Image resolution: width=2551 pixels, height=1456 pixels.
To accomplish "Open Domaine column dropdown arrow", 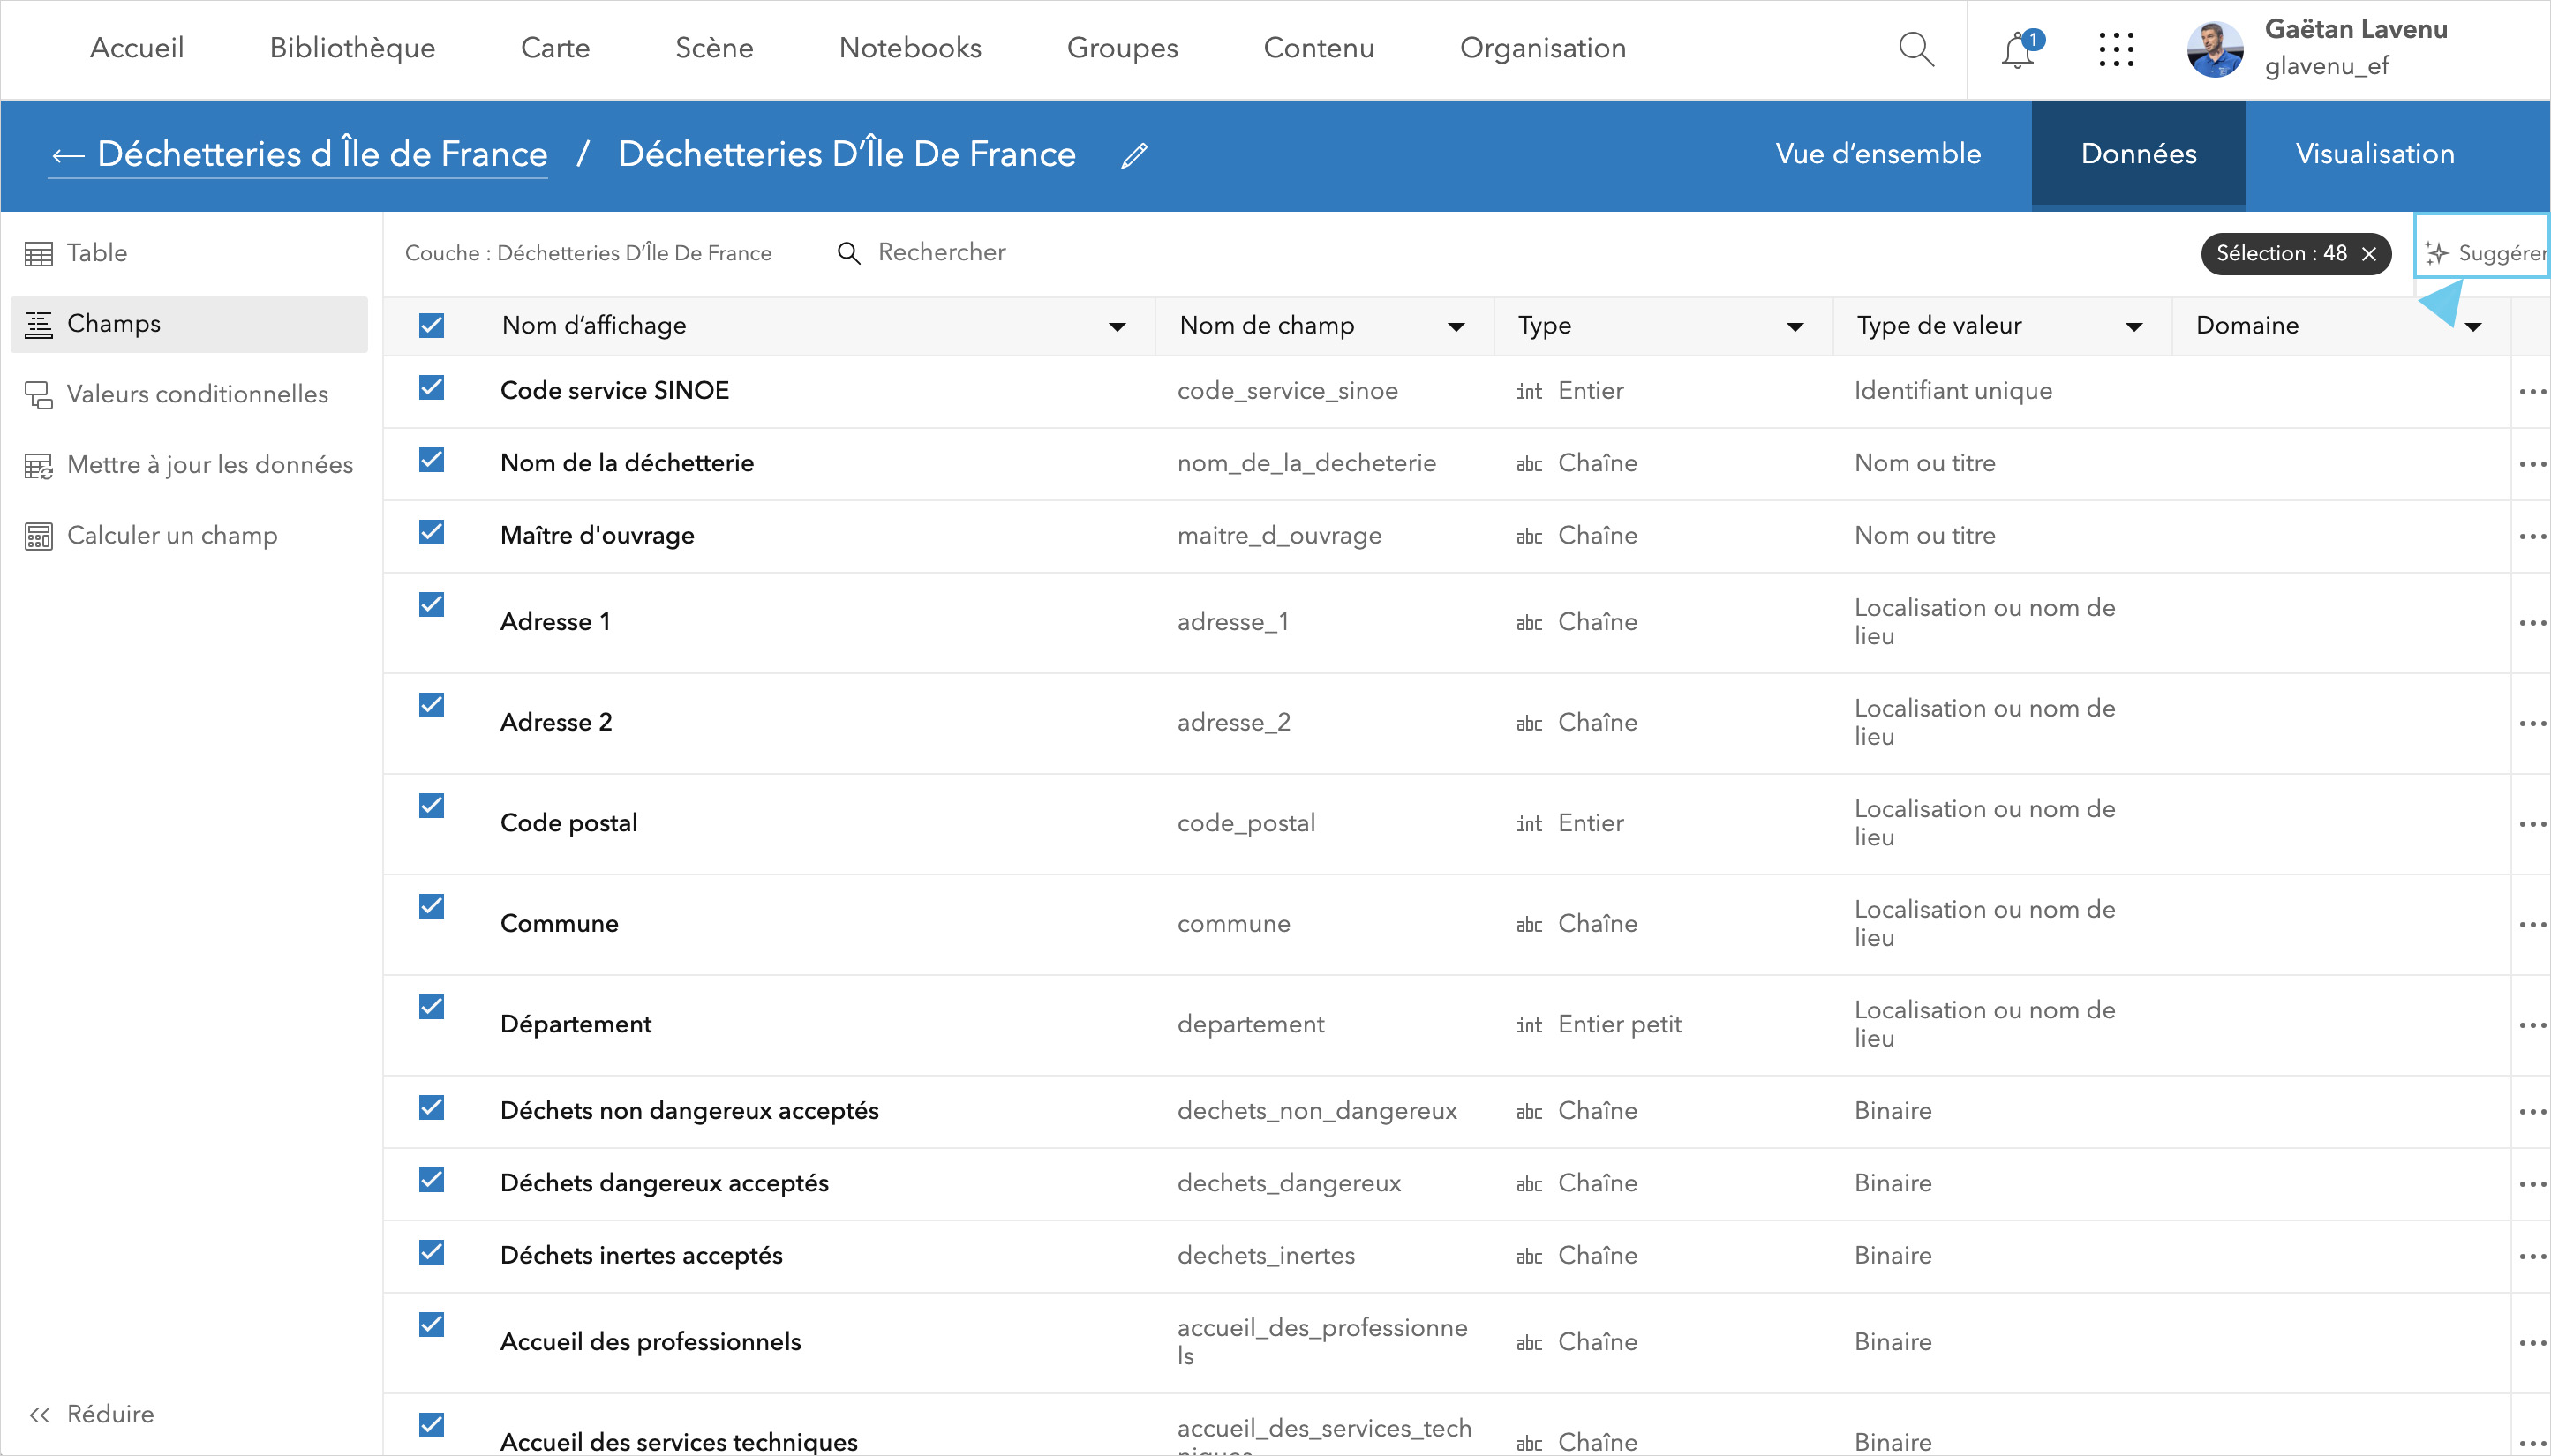I will pyautogui.click(x=2473, y=327).
